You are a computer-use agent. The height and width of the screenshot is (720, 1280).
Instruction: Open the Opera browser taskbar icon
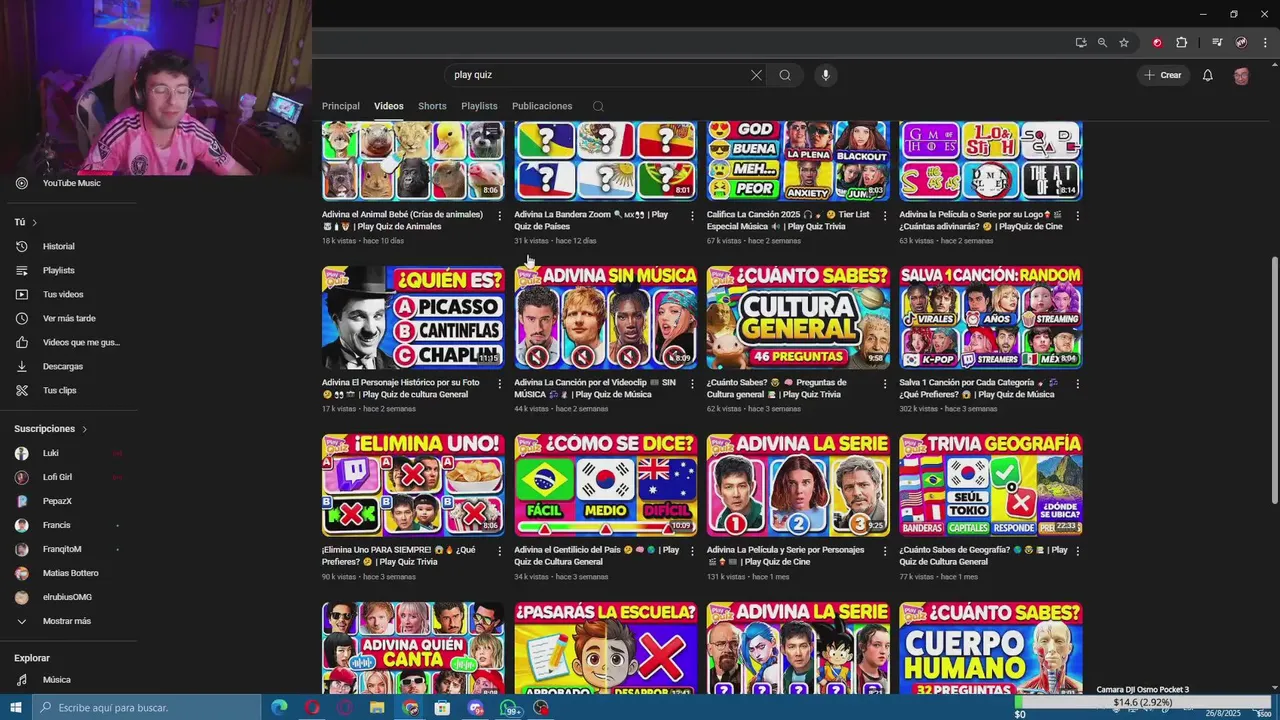(312, 708)
